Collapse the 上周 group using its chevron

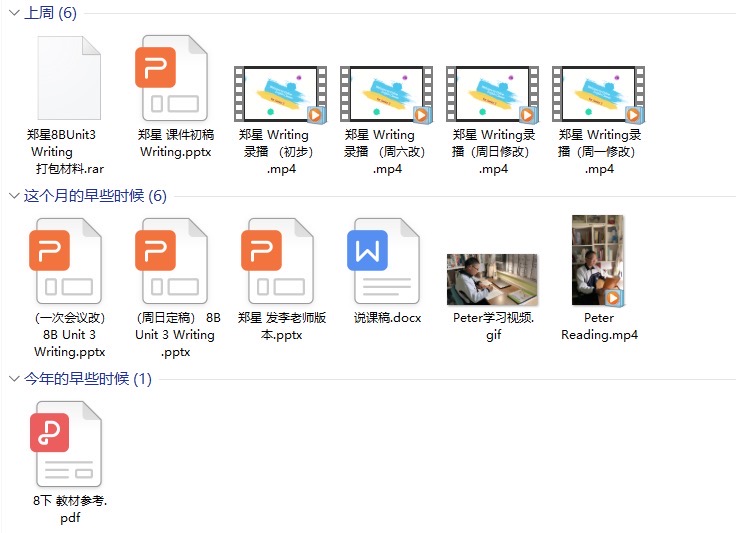[14, 13]
